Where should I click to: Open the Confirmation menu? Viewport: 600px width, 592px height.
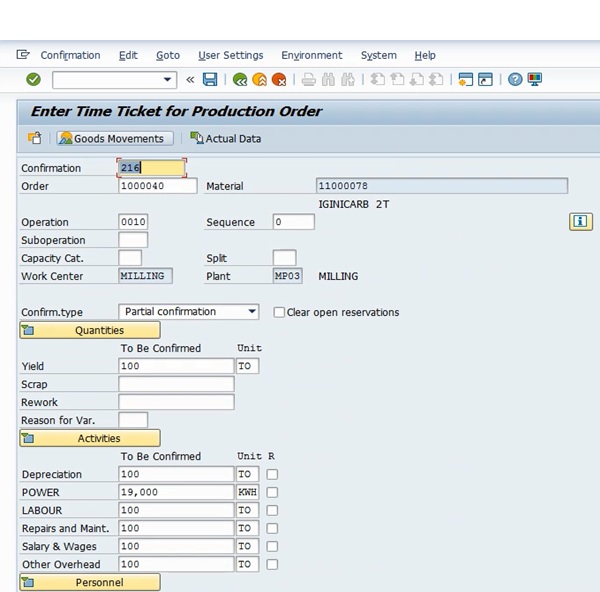coord(70,55)
